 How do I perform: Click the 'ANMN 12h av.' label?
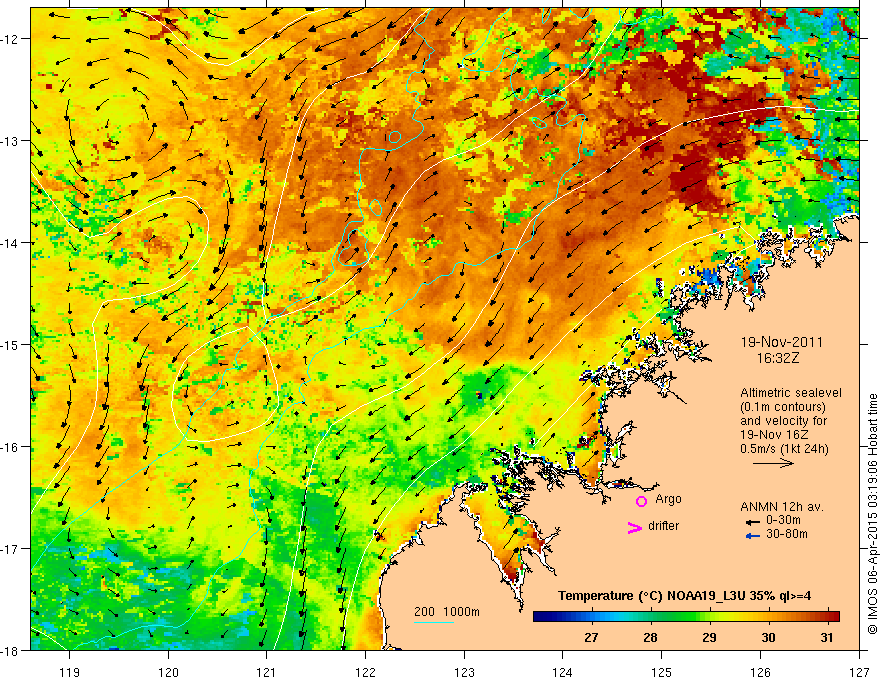[782, 507]
